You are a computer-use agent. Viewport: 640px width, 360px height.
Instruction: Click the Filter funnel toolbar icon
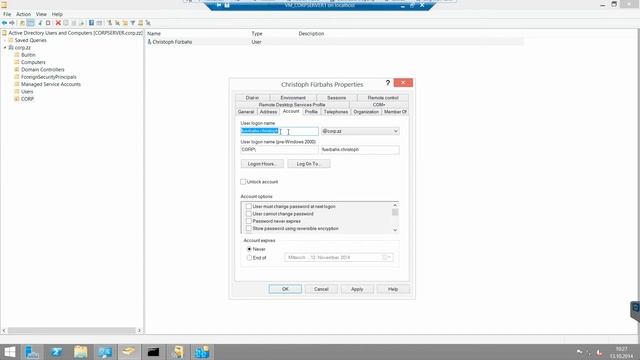(133, 23)
